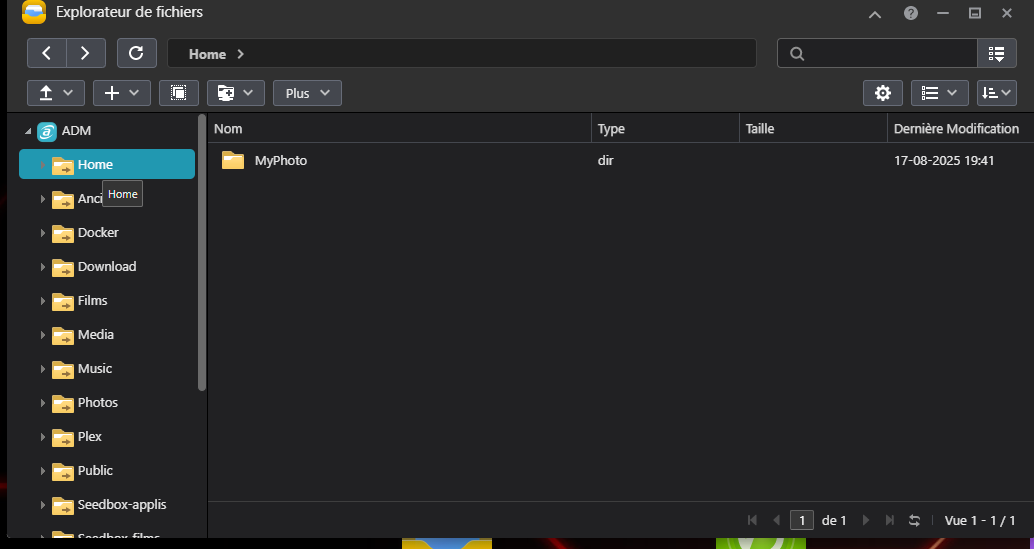Open the upload dropdown
1034x549 pixels.
pos(55,93)
